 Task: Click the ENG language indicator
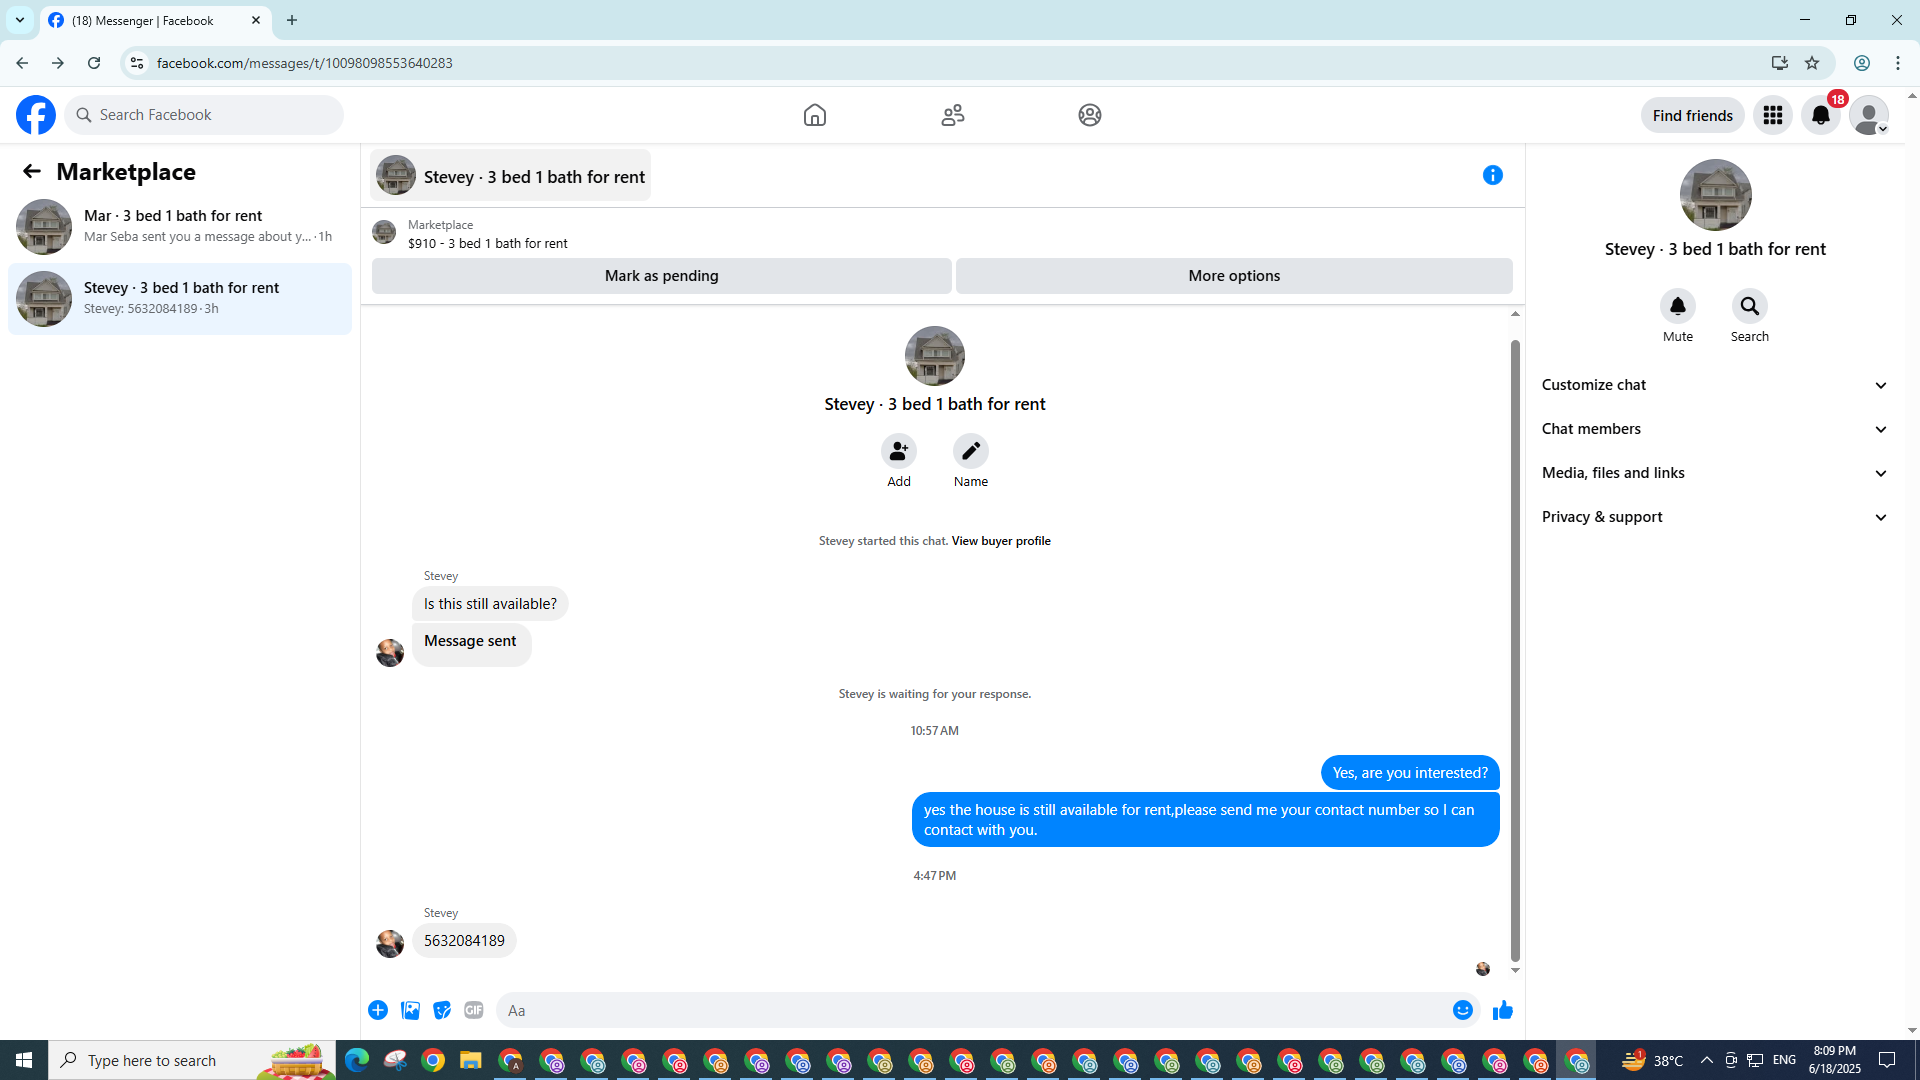point(1784,1060)
